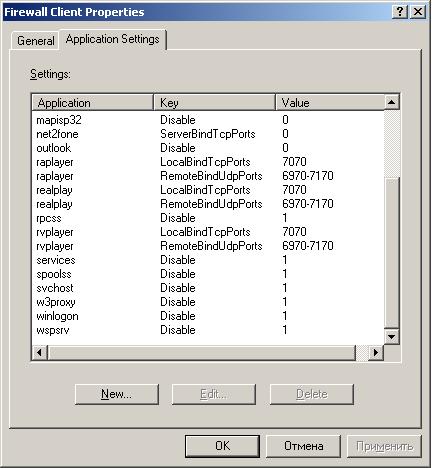The height and width of the screenshot is (468, 432).
Task: Click the title bar help question mark
Action: click(400, 12)
